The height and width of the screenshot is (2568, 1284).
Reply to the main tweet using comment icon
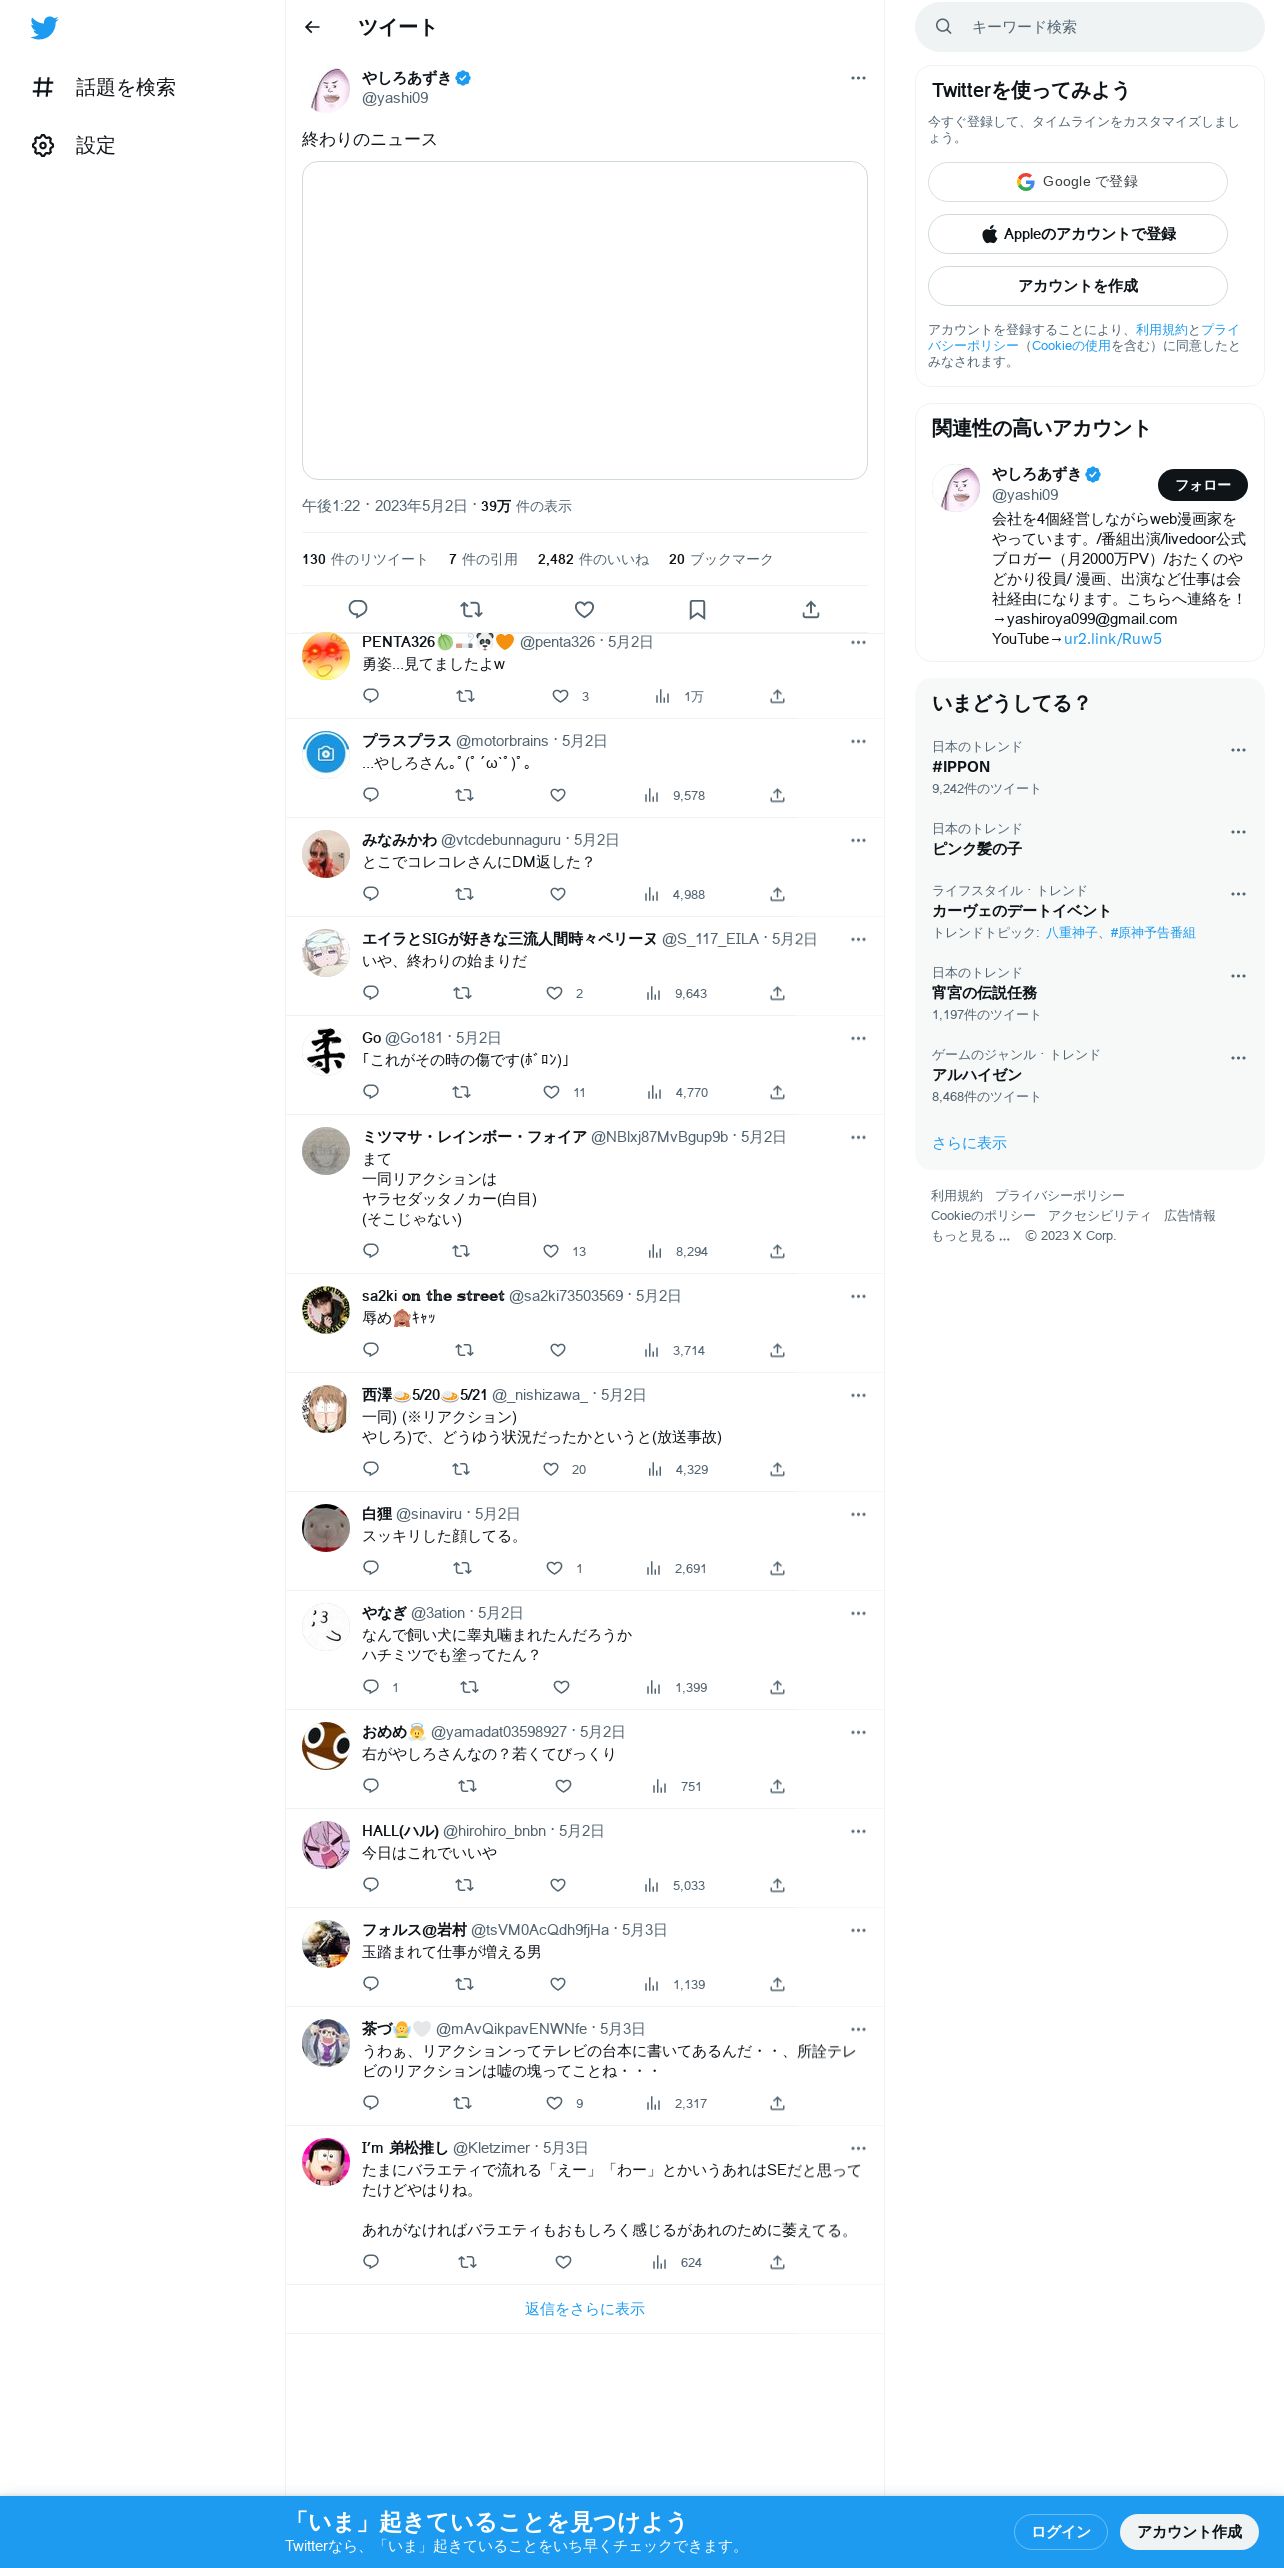[x=358, y=609]
